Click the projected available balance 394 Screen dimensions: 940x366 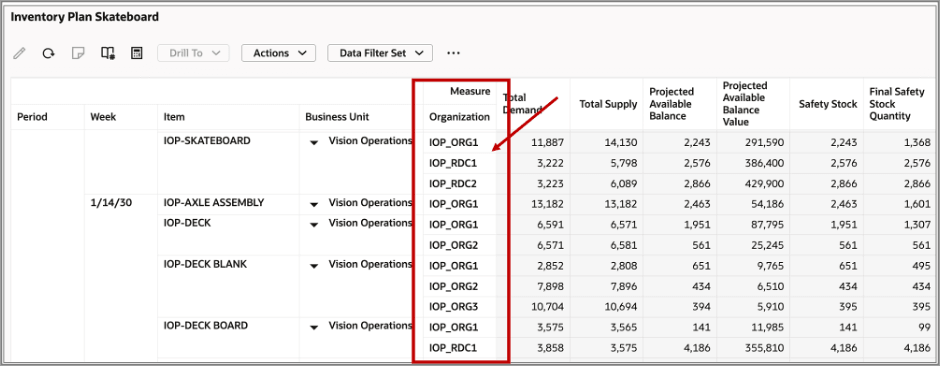702,307
